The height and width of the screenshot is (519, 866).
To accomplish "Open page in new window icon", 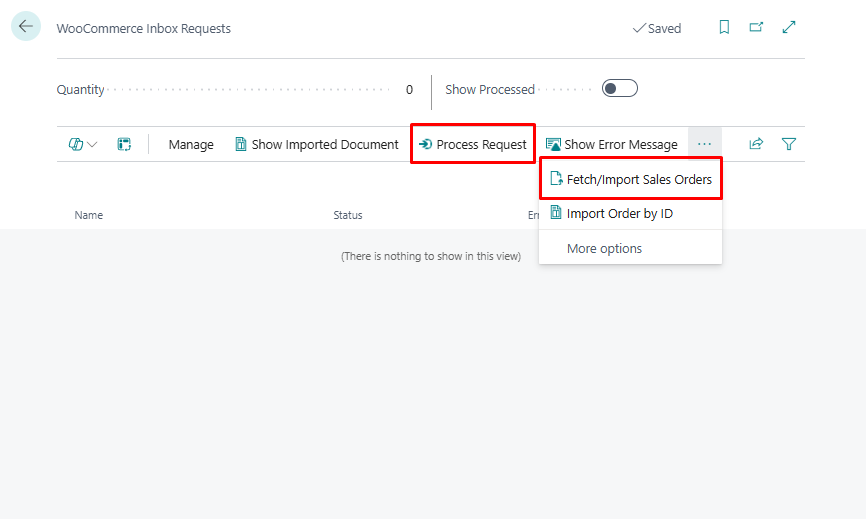I will (x=756, y=27).
